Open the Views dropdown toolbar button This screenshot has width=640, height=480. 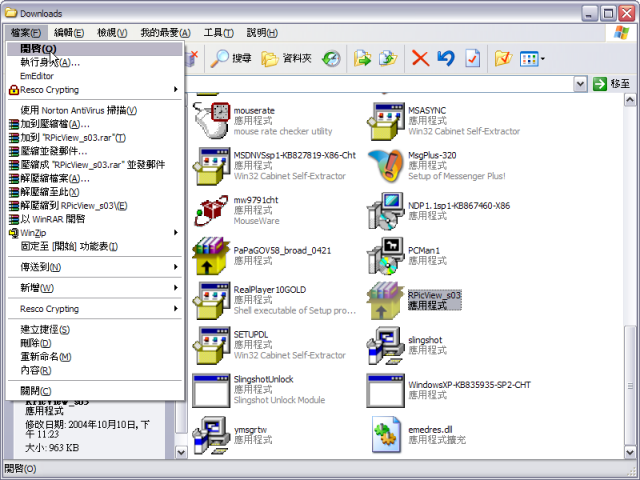coord(532,59)
